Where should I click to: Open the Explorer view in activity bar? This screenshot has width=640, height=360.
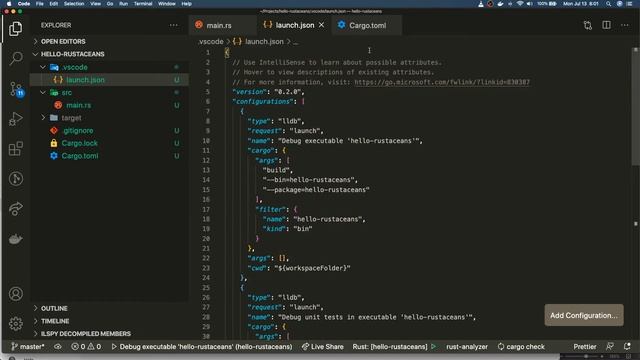tap(16, 29)
